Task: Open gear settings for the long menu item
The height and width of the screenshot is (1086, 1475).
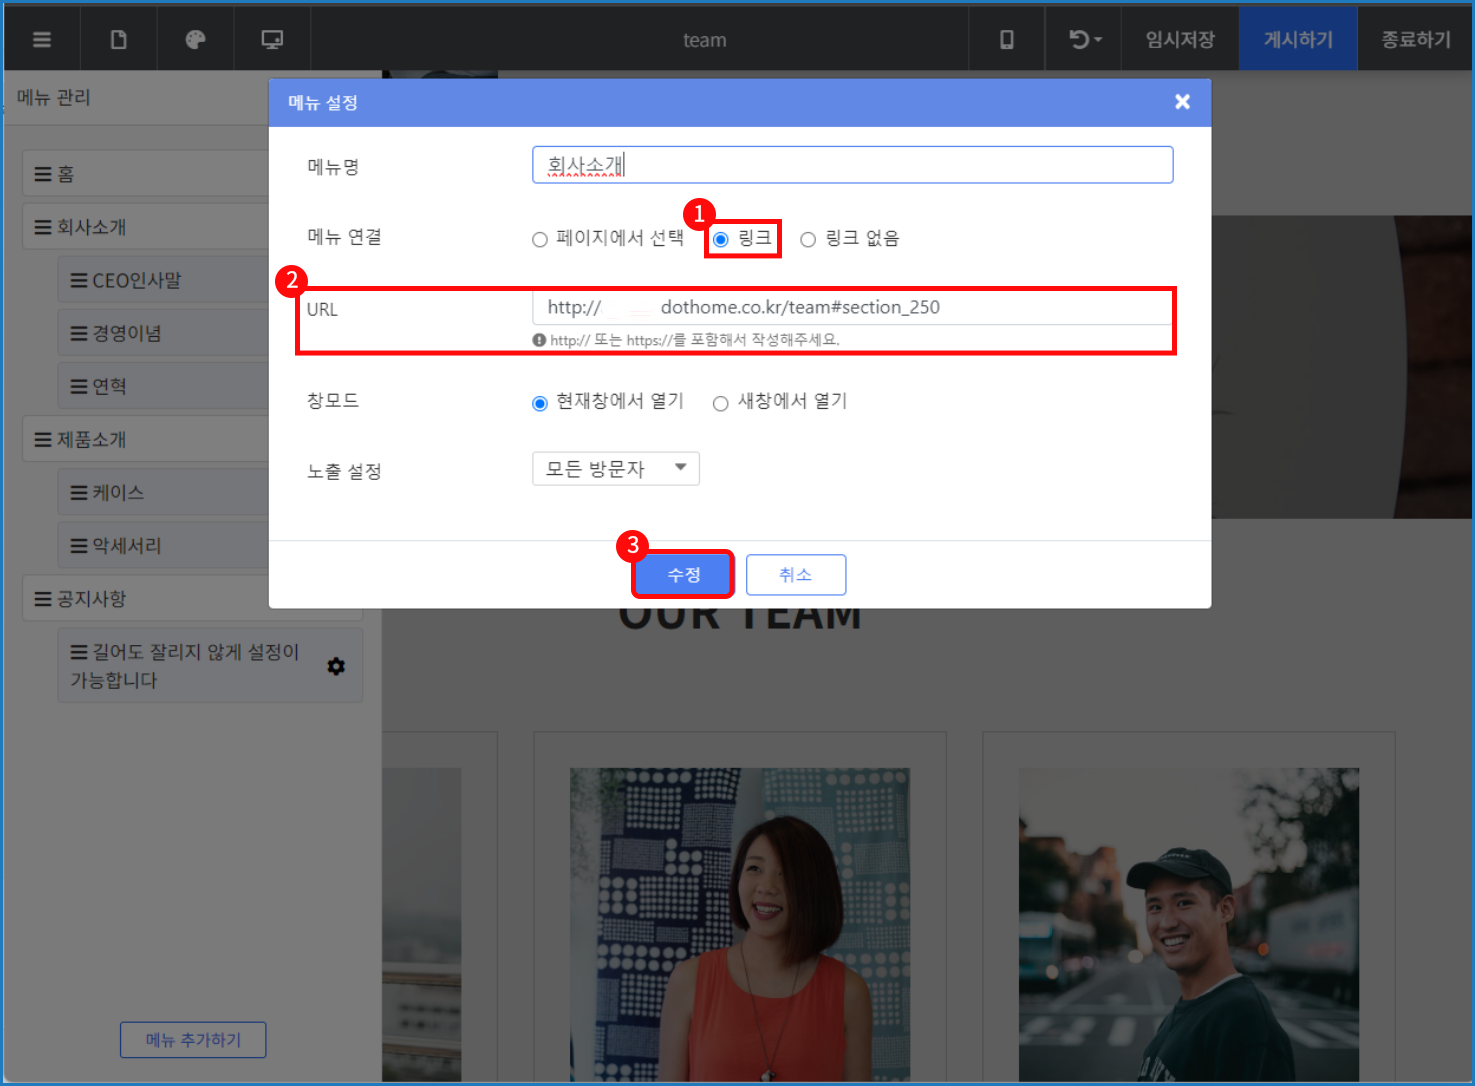Action: point(336,666)
